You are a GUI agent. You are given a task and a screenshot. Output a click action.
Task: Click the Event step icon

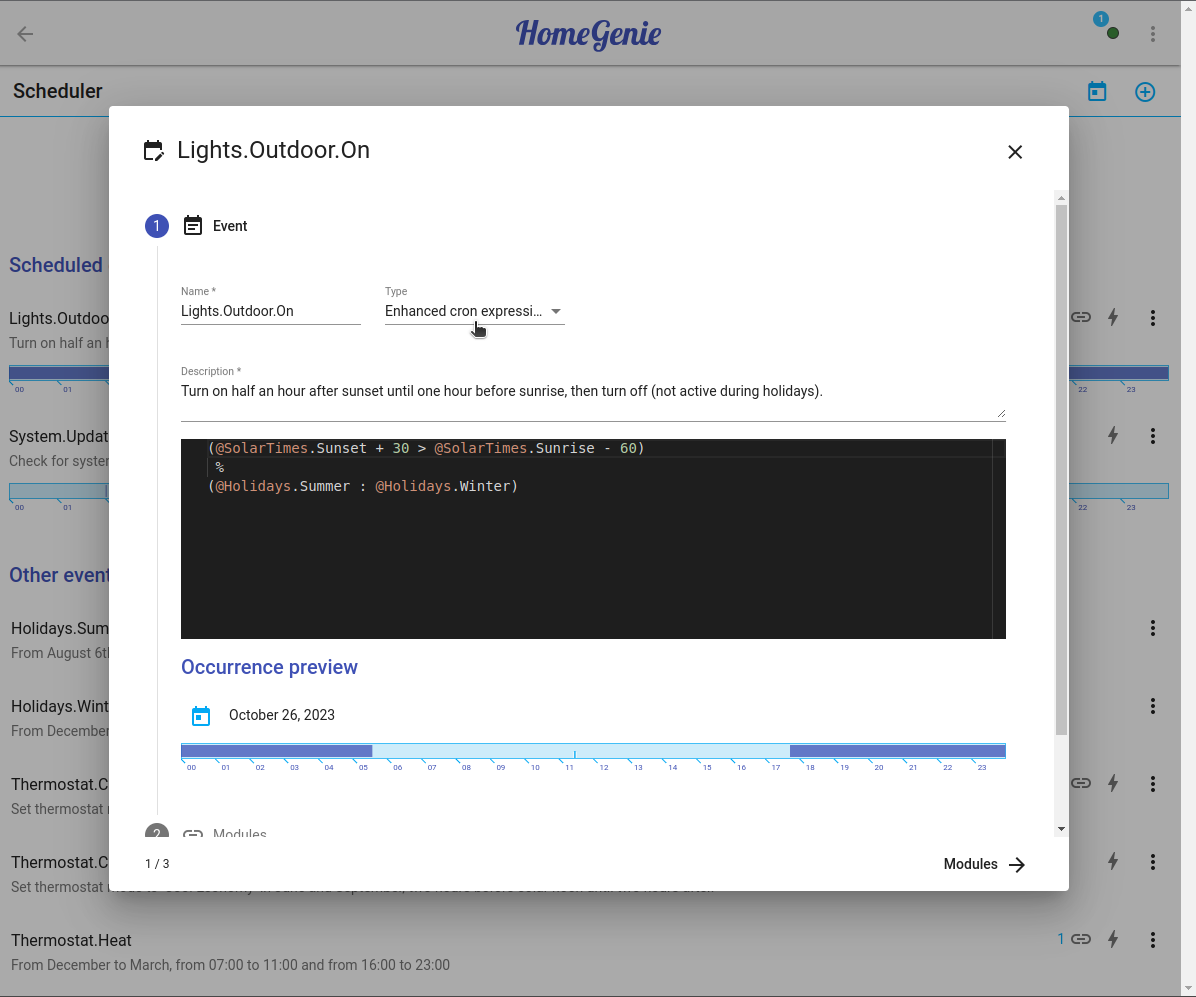click(193, 226)
